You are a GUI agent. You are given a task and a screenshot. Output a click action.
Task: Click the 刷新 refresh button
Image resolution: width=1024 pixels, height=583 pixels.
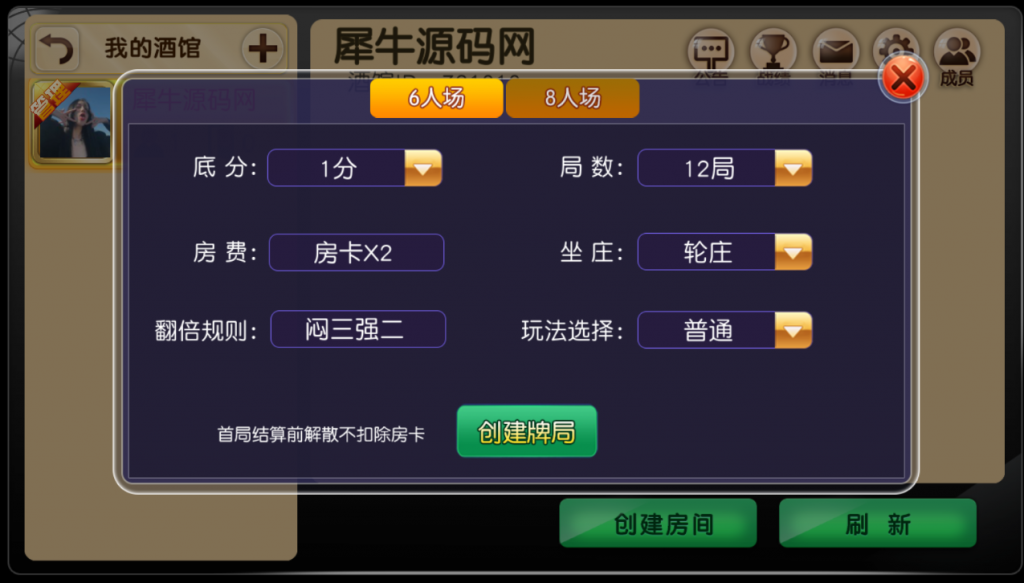tap(878, 523)
